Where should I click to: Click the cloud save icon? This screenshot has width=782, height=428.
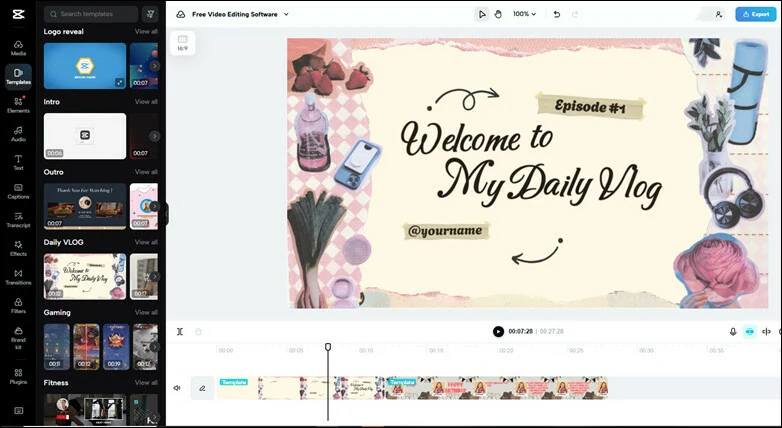(x=181, y=14)
